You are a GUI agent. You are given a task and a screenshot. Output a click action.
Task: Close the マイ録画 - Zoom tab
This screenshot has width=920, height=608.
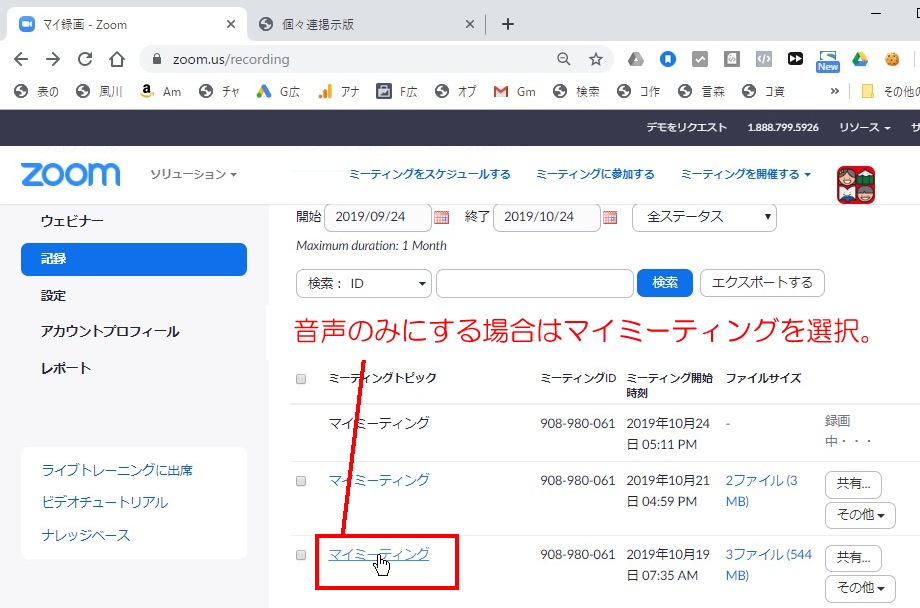tap(231, 24)
